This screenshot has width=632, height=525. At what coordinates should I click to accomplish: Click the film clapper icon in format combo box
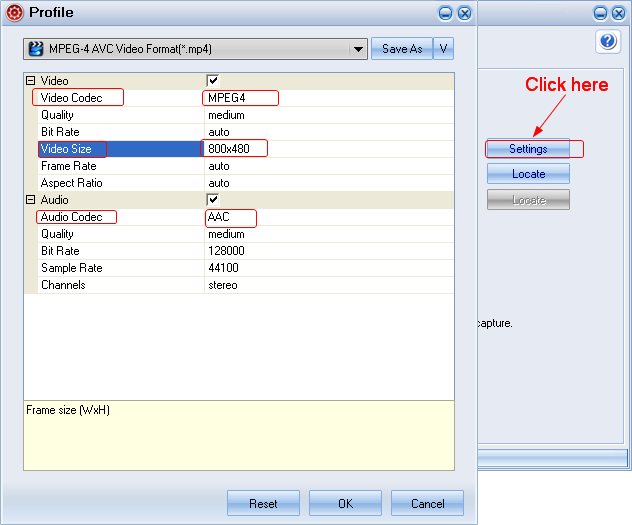tap(36, 49)
